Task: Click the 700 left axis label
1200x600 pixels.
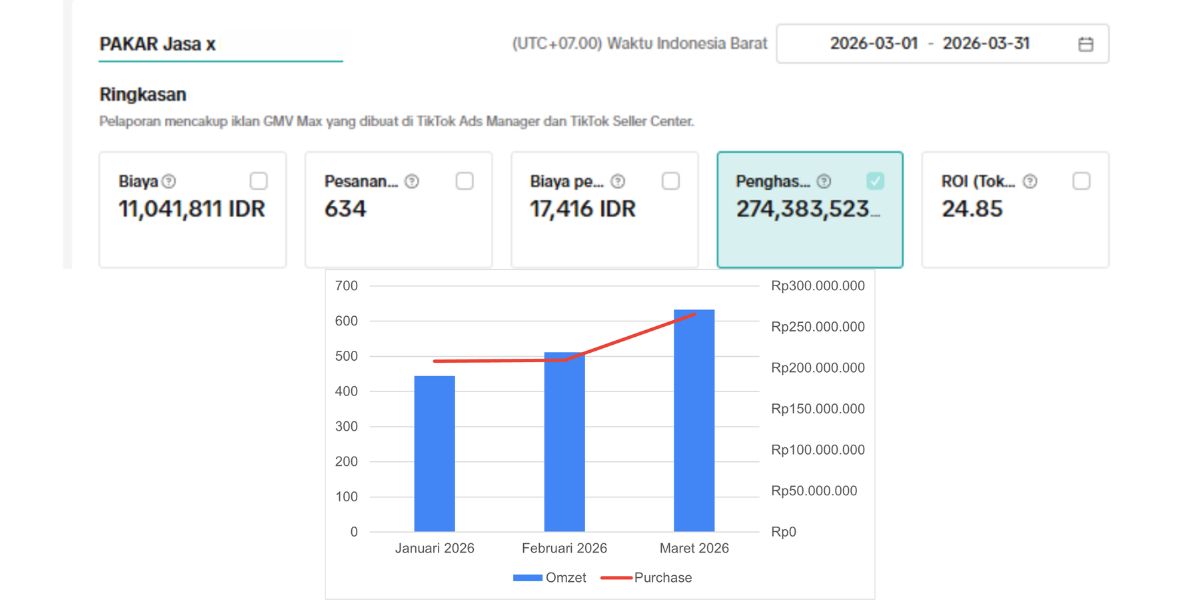Action: click(x=347, y=286)
